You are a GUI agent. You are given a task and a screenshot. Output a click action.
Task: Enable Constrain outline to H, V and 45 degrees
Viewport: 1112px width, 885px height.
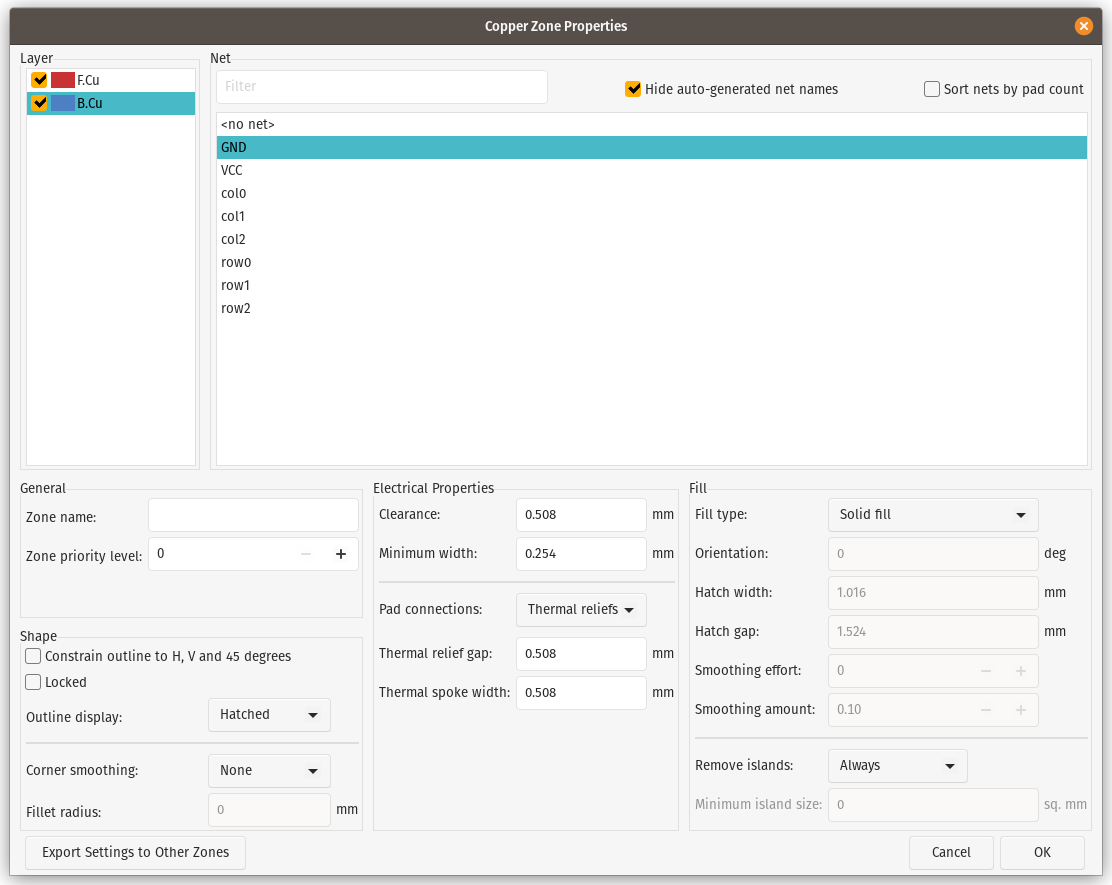(x=34, y=656)
